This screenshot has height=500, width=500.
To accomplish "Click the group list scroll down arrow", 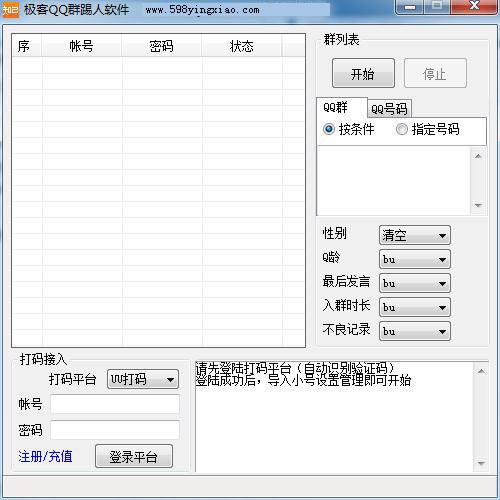I will (478, 205).
